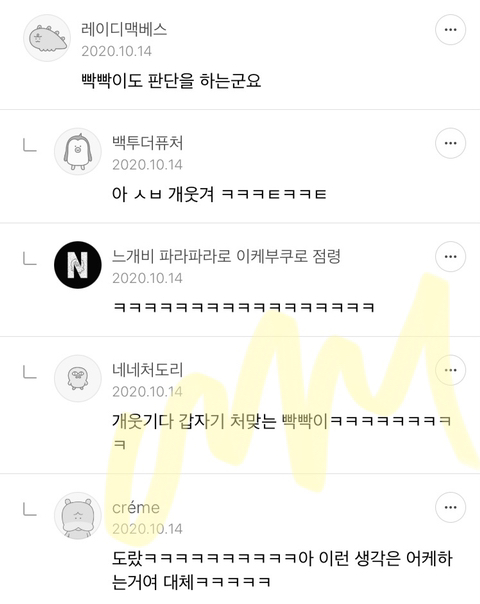The width and height of the screenshot is (480, 604).
Task: Open the three-dot menu on 네네처도리's reply
Action: (450, 370)
